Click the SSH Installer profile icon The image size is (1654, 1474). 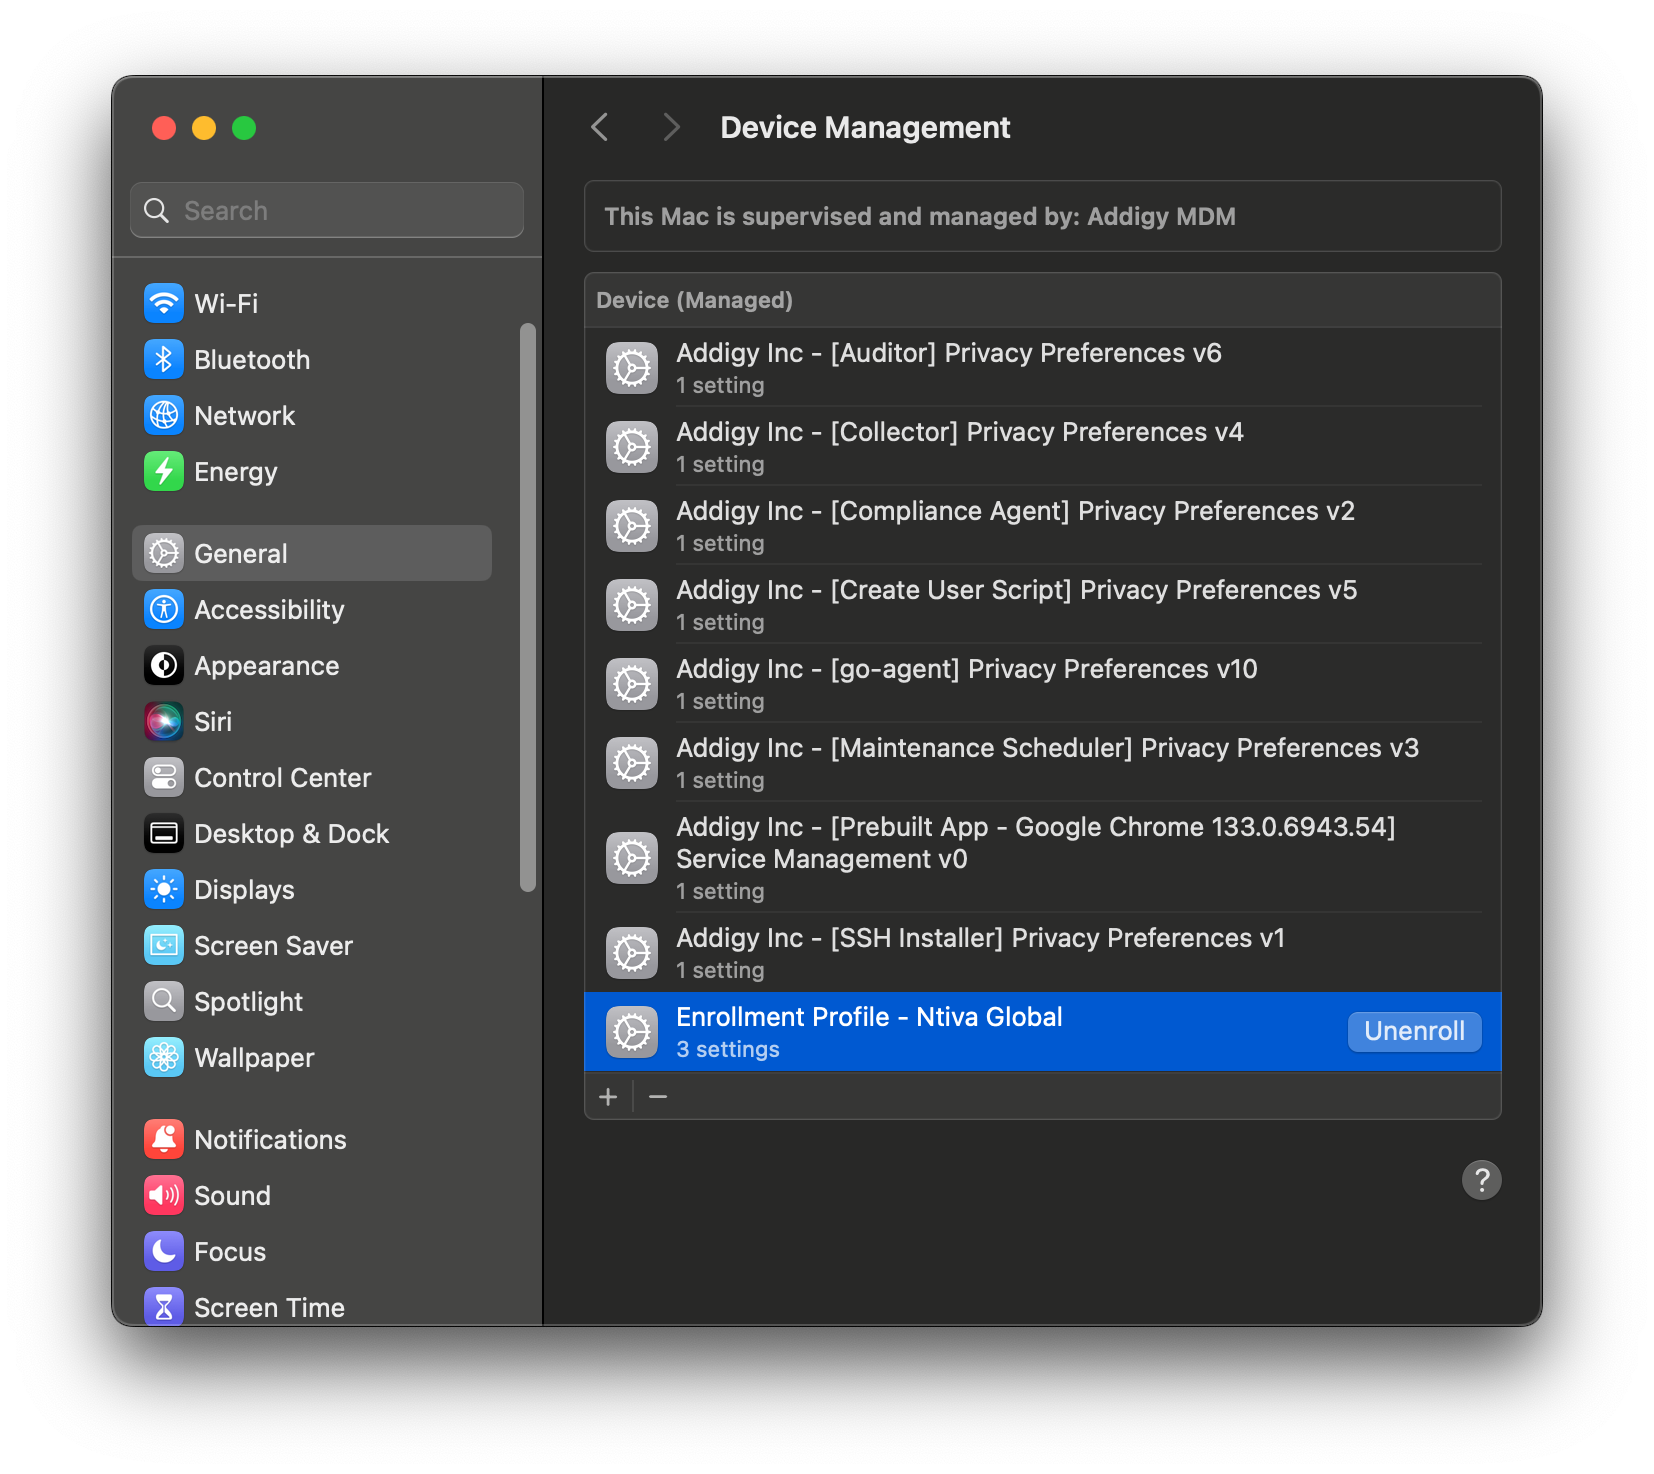tap(632, 953)
